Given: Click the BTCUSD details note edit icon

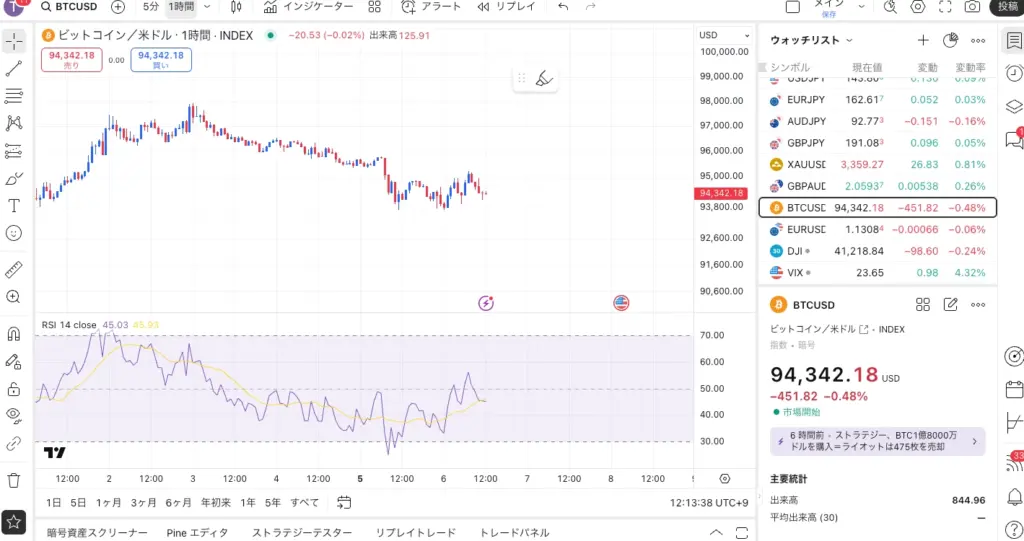Looking at the screenshot, I should point(950,305).
